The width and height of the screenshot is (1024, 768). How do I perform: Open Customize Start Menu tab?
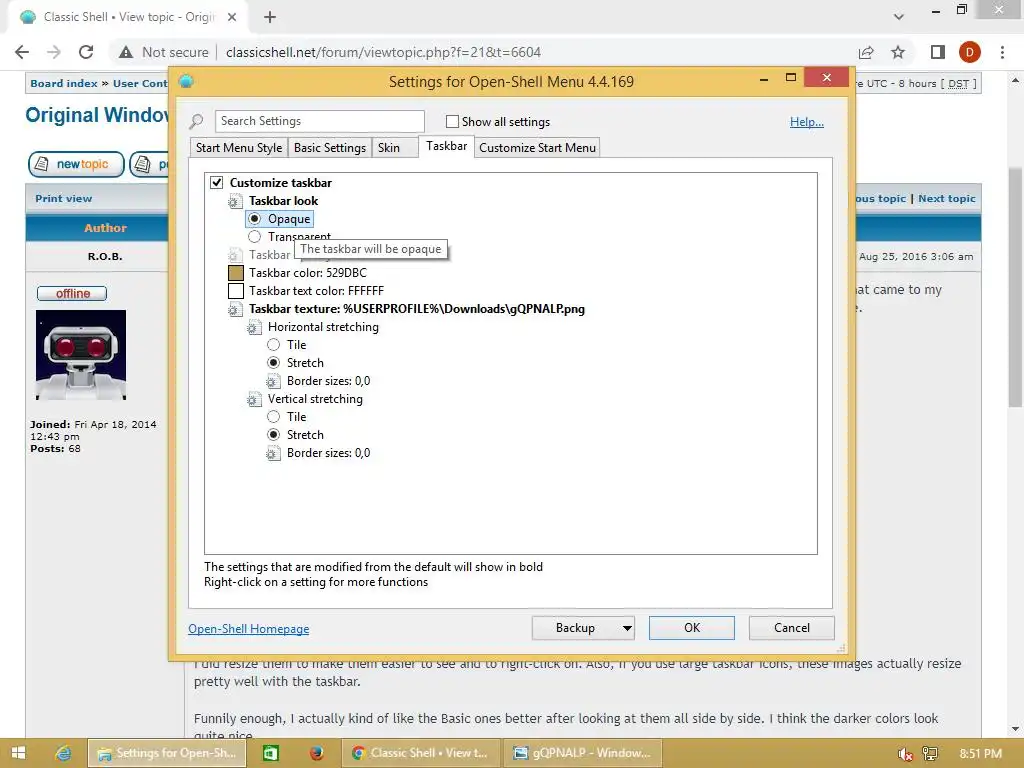[537, 148]
